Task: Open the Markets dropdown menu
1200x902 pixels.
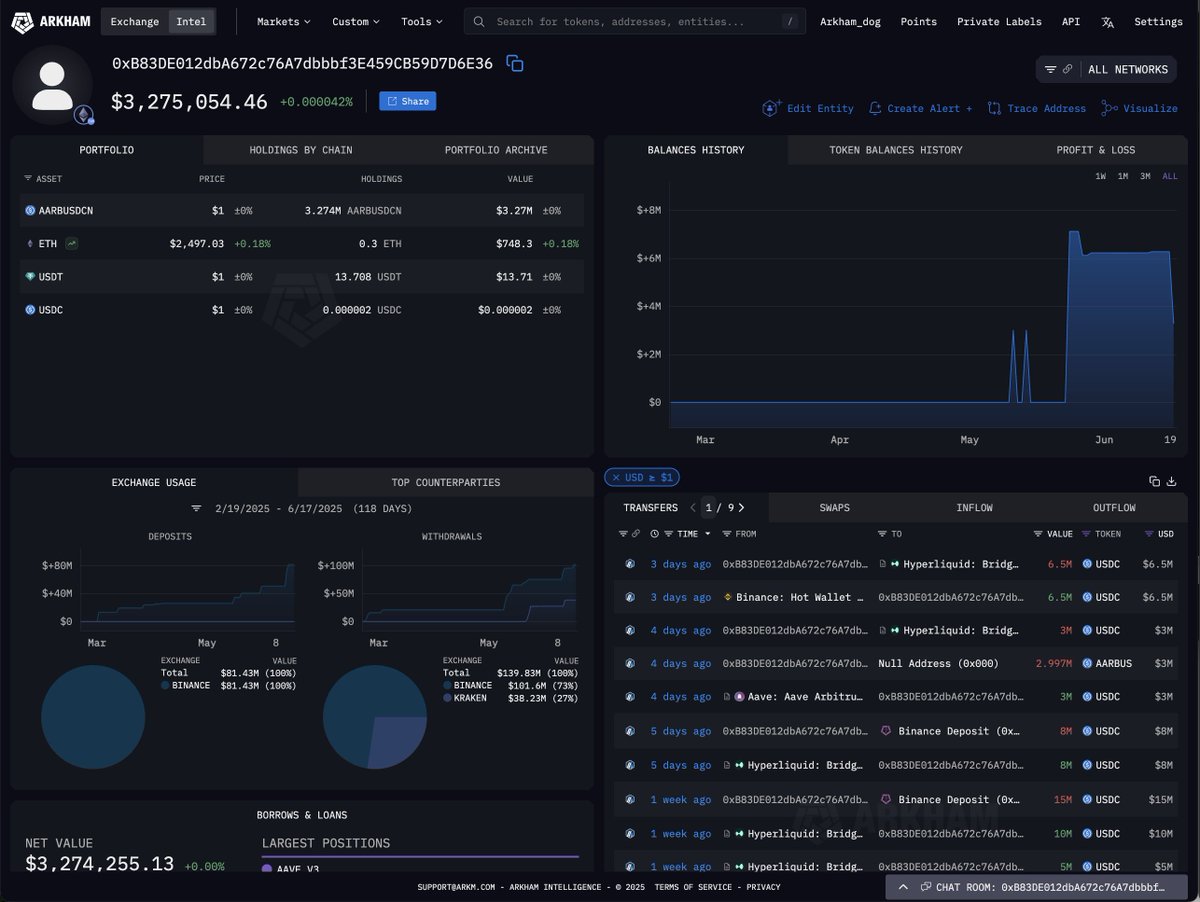Action: pos(283,21)
